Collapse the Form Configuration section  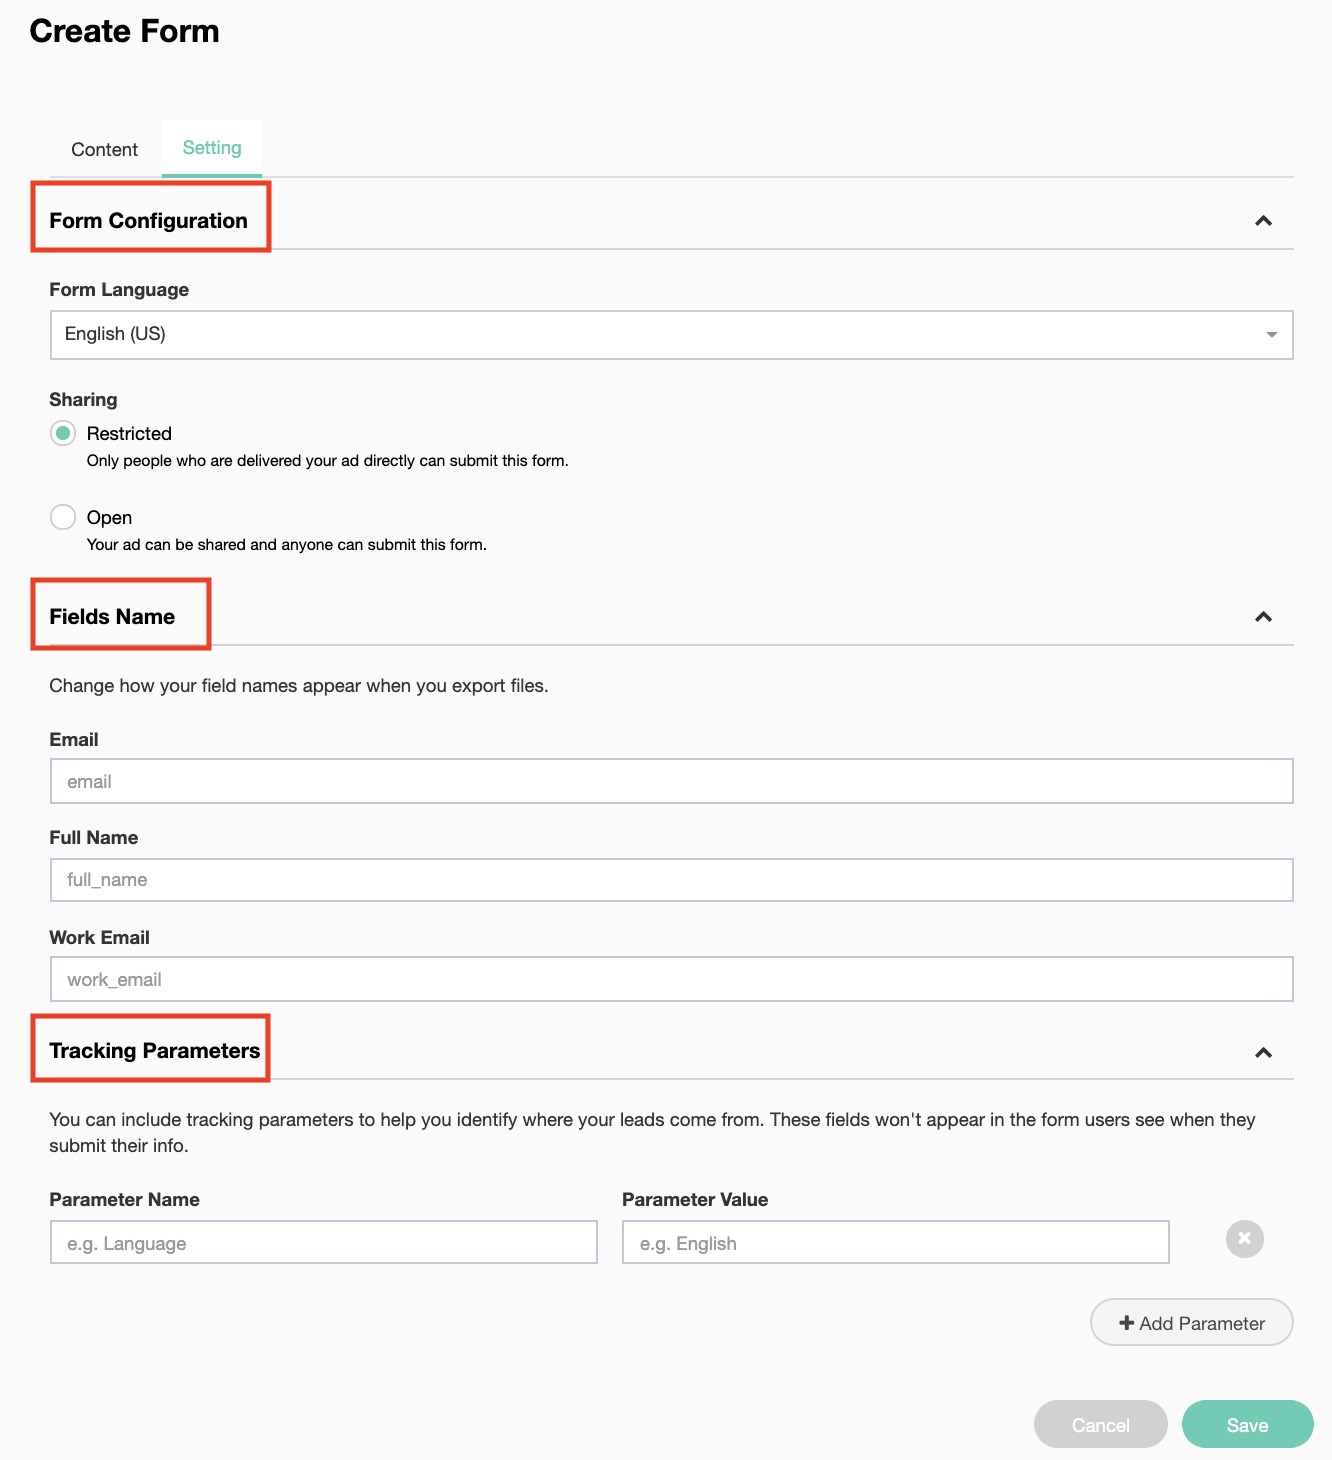1263,221
